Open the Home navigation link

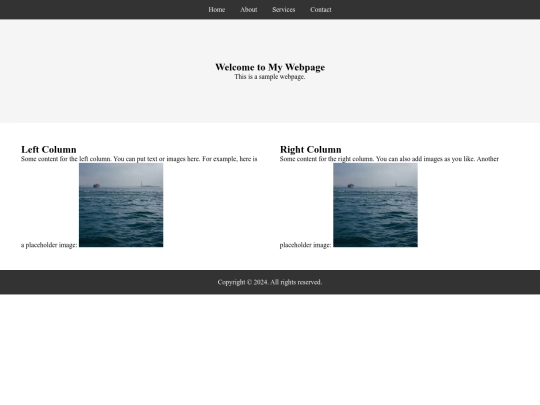(217, 10)
